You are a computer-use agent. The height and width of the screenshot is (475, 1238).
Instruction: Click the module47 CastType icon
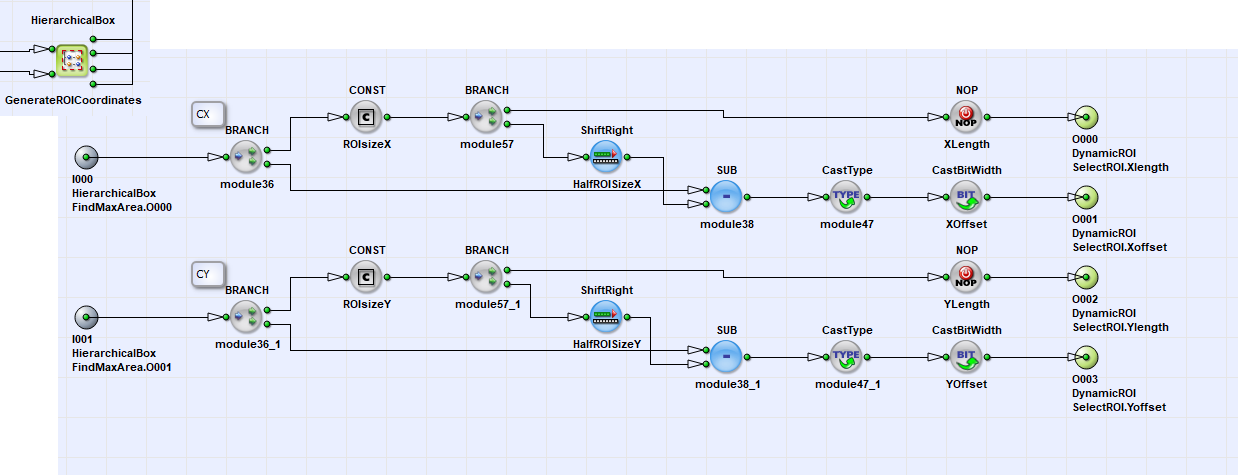pos(847,197)
